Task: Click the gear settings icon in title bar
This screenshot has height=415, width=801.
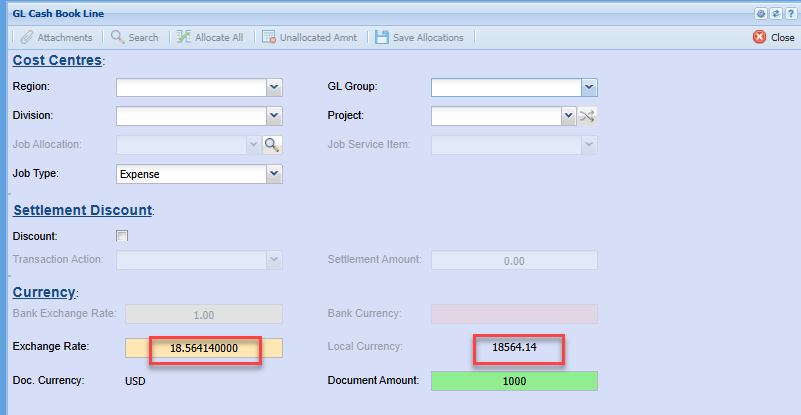Action: [761, 14]
